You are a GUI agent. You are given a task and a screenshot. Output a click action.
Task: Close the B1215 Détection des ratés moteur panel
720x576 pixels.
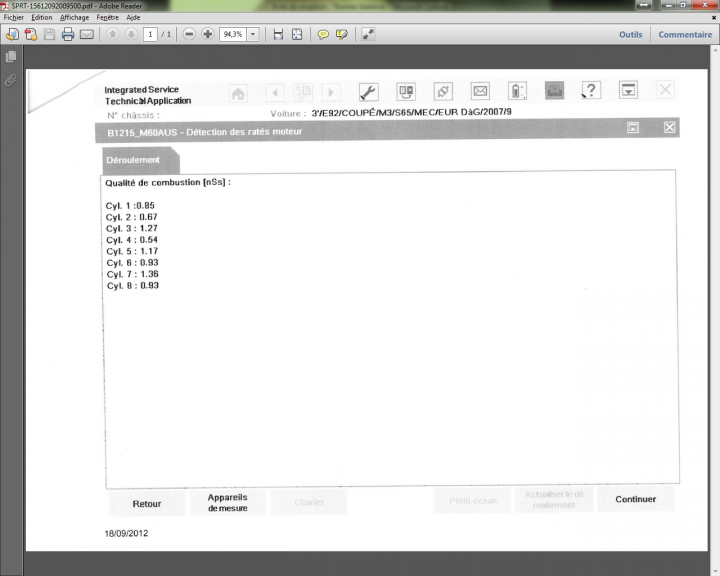pyautogui.click(x=669, y=127)
